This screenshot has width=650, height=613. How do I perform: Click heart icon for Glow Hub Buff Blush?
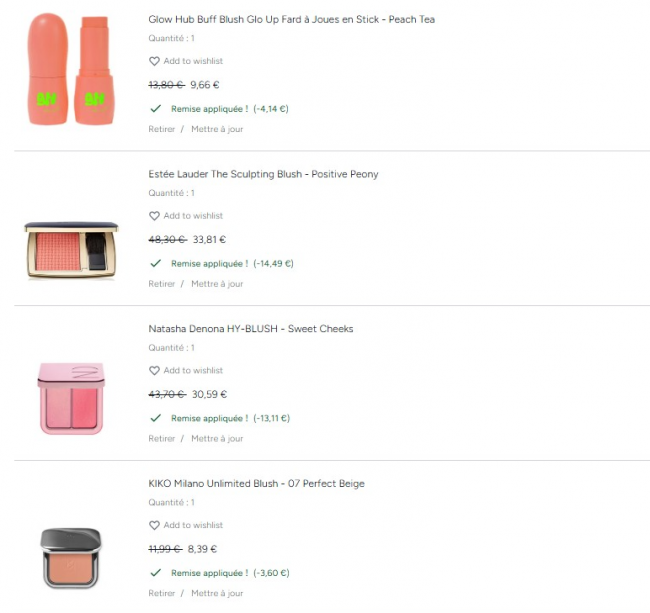[154, 61]
